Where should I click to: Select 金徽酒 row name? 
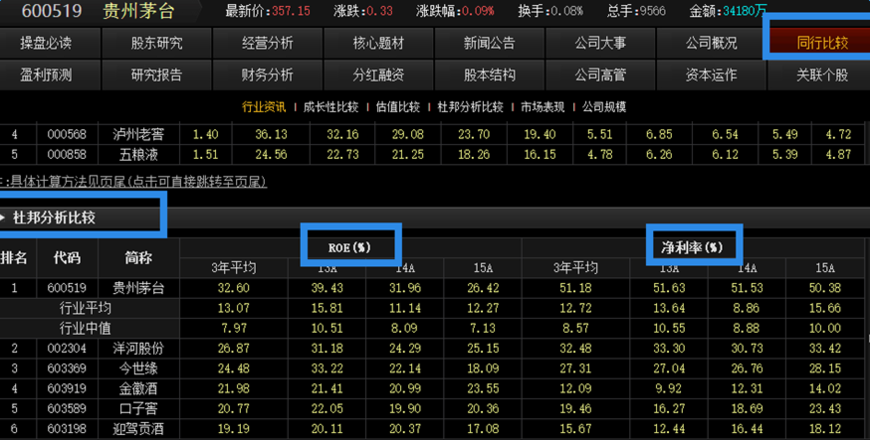pos(138,388)
